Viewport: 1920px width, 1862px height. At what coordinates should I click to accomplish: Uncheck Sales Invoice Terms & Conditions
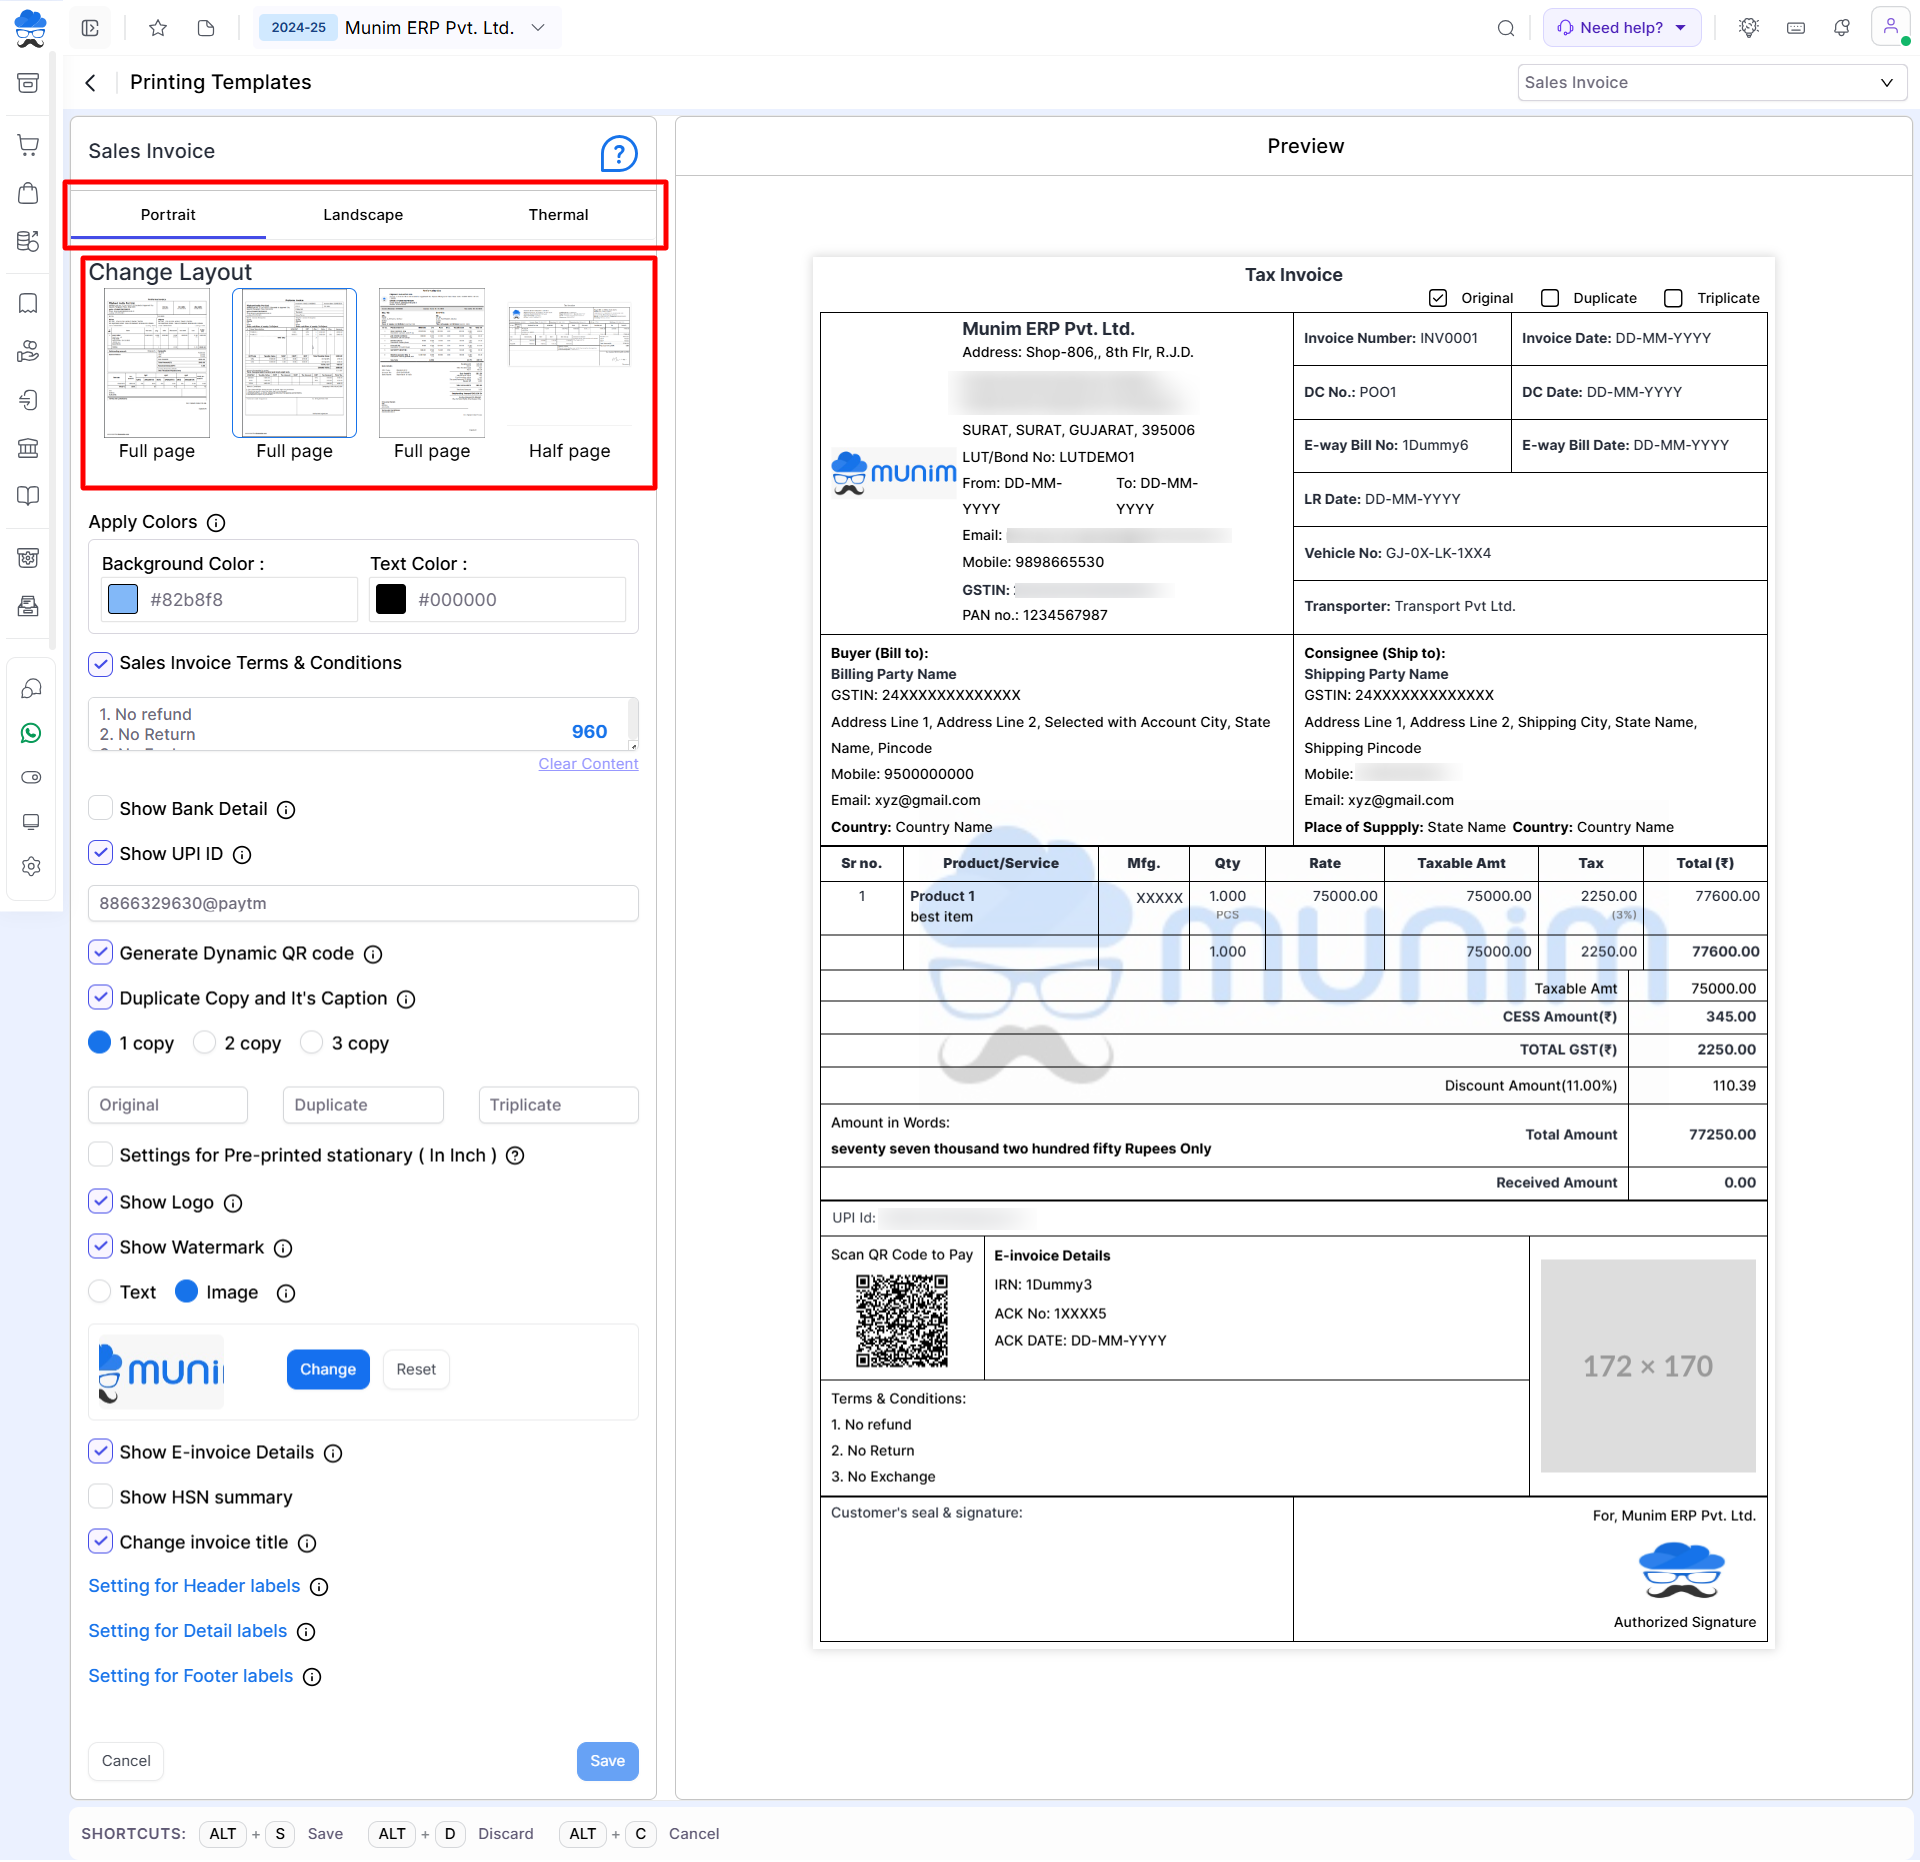(100, 663)
